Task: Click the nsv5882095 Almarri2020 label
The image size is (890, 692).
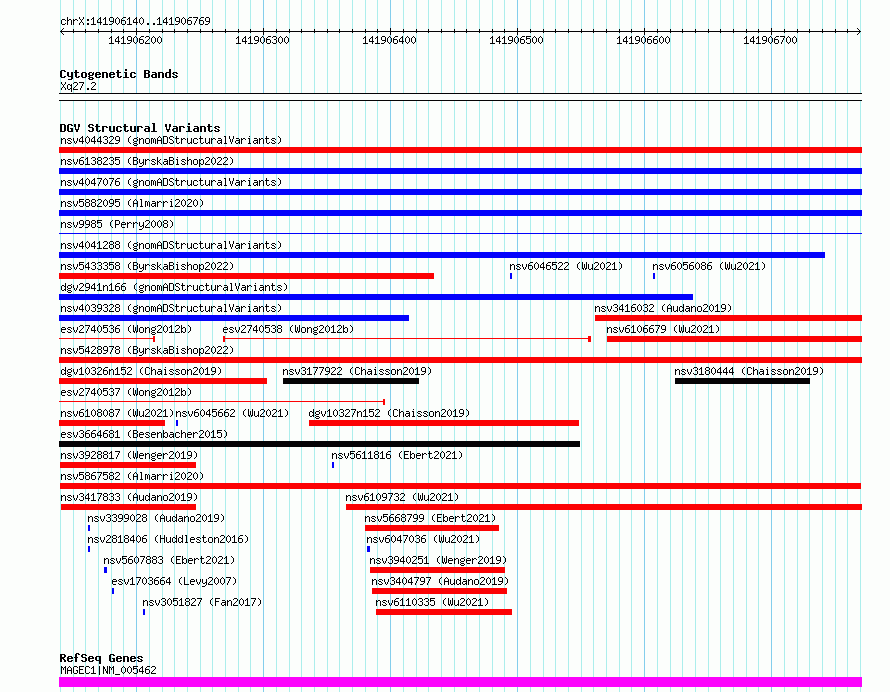Action: click(132, 203)
